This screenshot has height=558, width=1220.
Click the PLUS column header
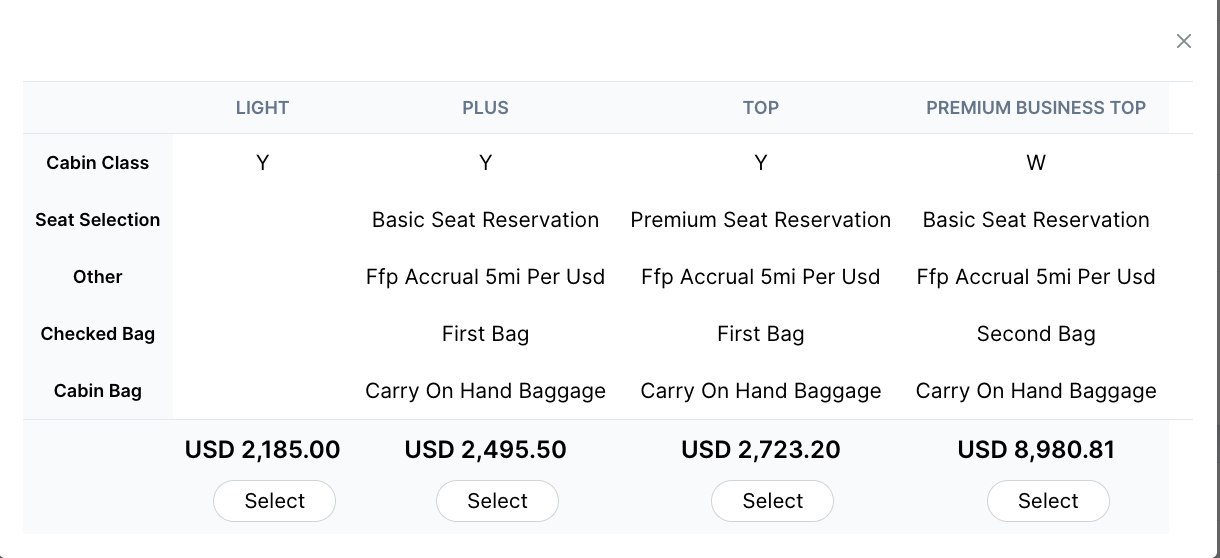pyautogui.click(x=485, y=108)
